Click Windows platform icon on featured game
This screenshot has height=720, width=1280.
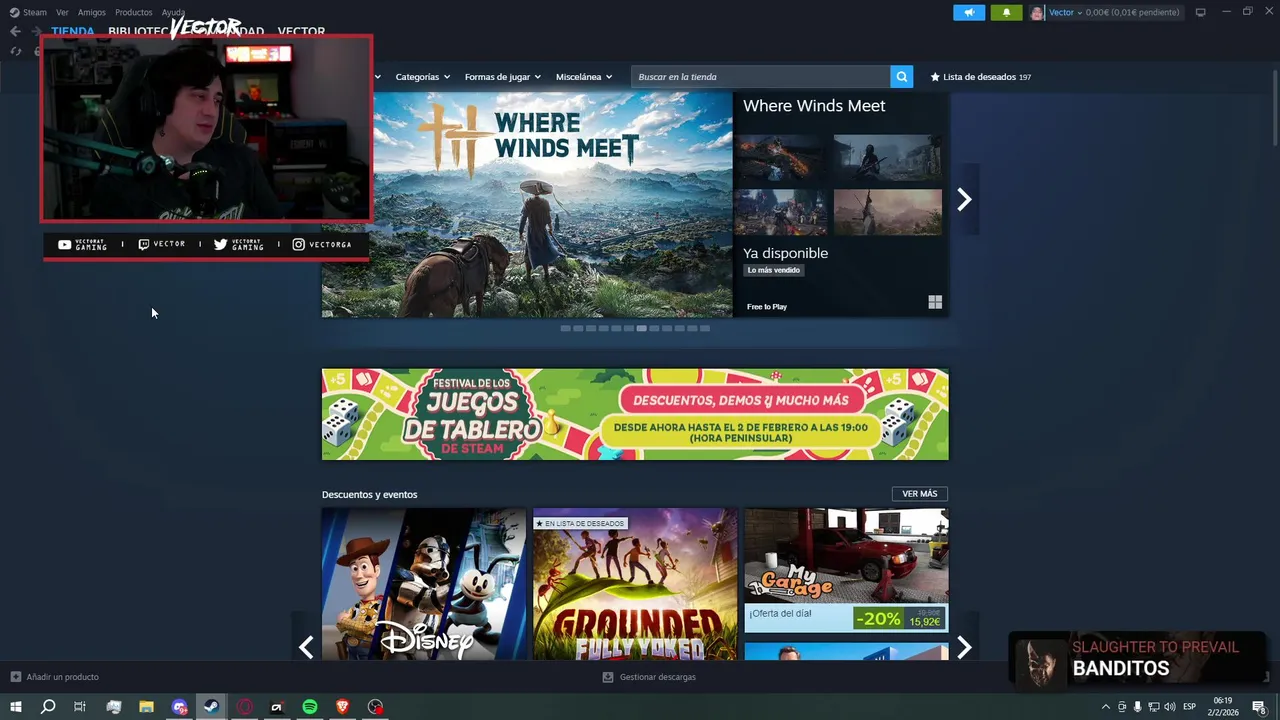(x=935, y=302)
